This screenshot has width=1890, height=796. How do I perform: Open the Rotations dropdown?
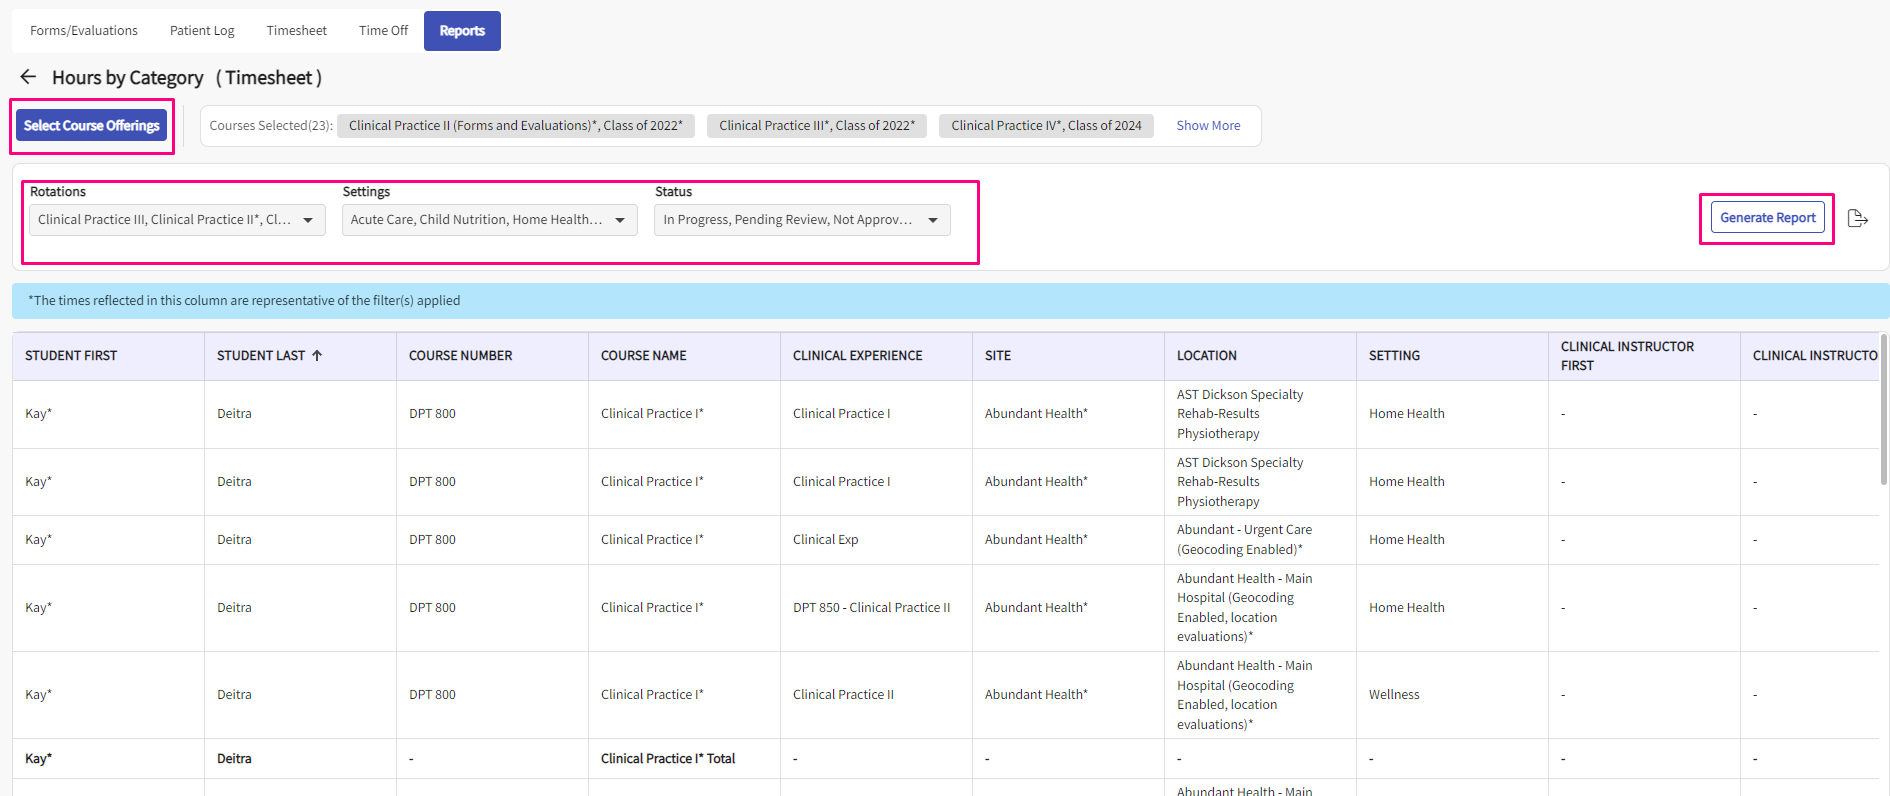click(177, 220)
